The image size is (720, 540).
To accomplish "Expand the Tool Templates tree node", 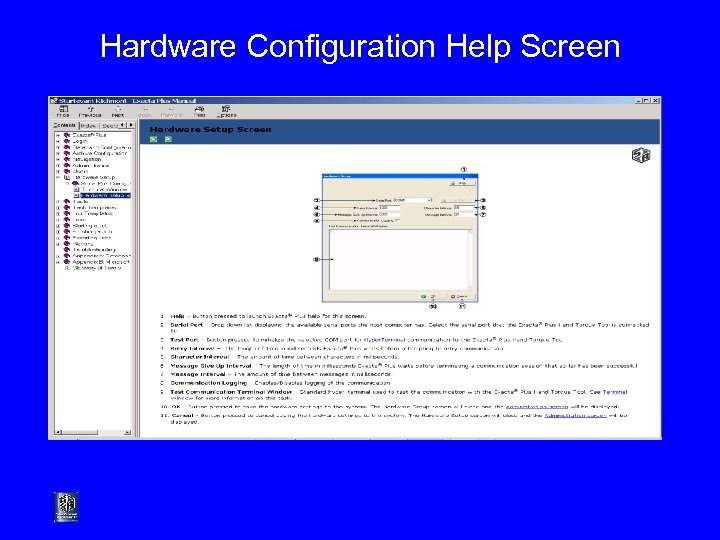I will coord(58,214).
